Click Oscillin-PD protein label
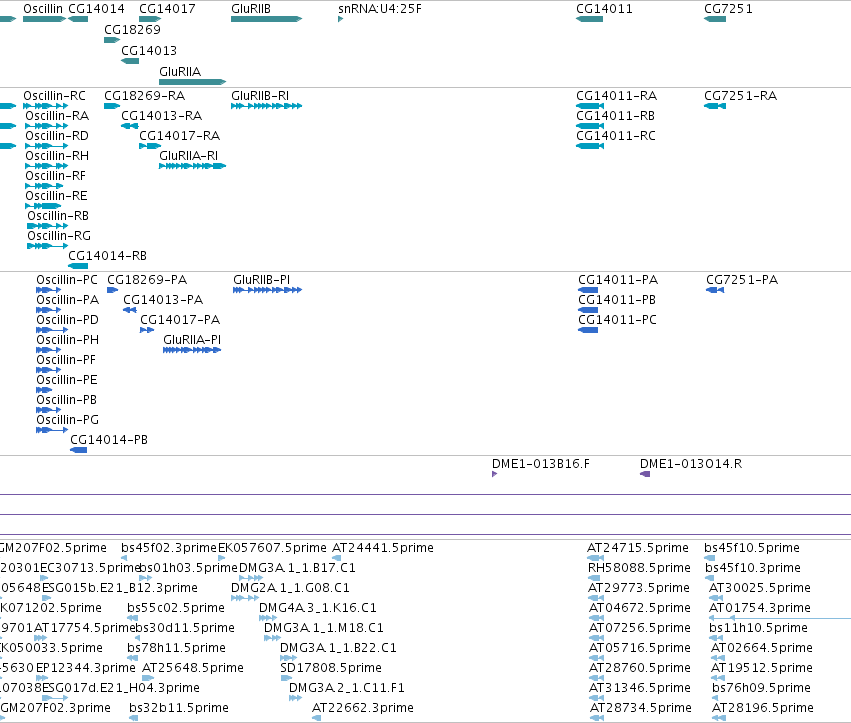Viewport: 851px width, 723px height. click(x=67, y=320)
